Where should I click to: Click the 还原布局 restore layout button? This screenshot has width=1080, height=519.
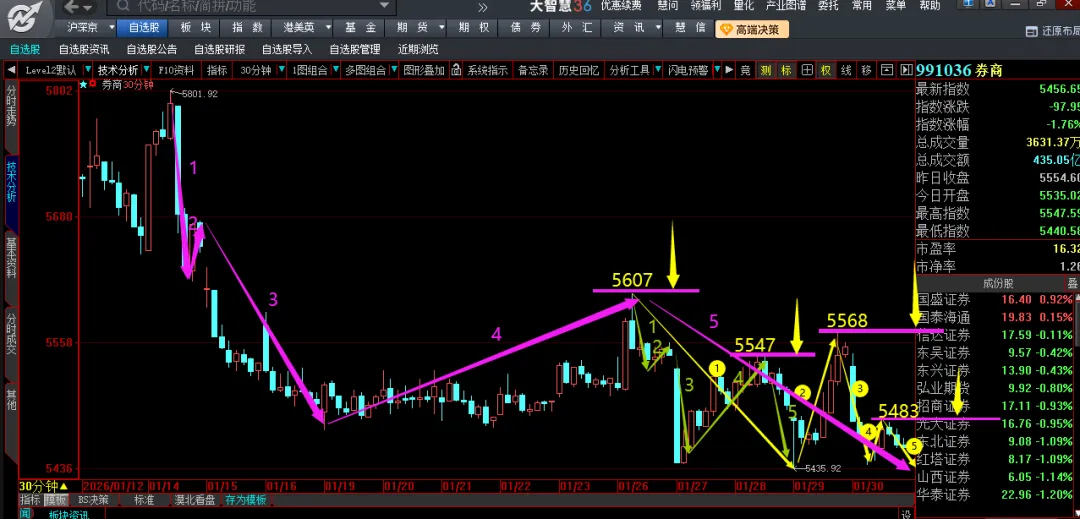tap(1053, 31)
